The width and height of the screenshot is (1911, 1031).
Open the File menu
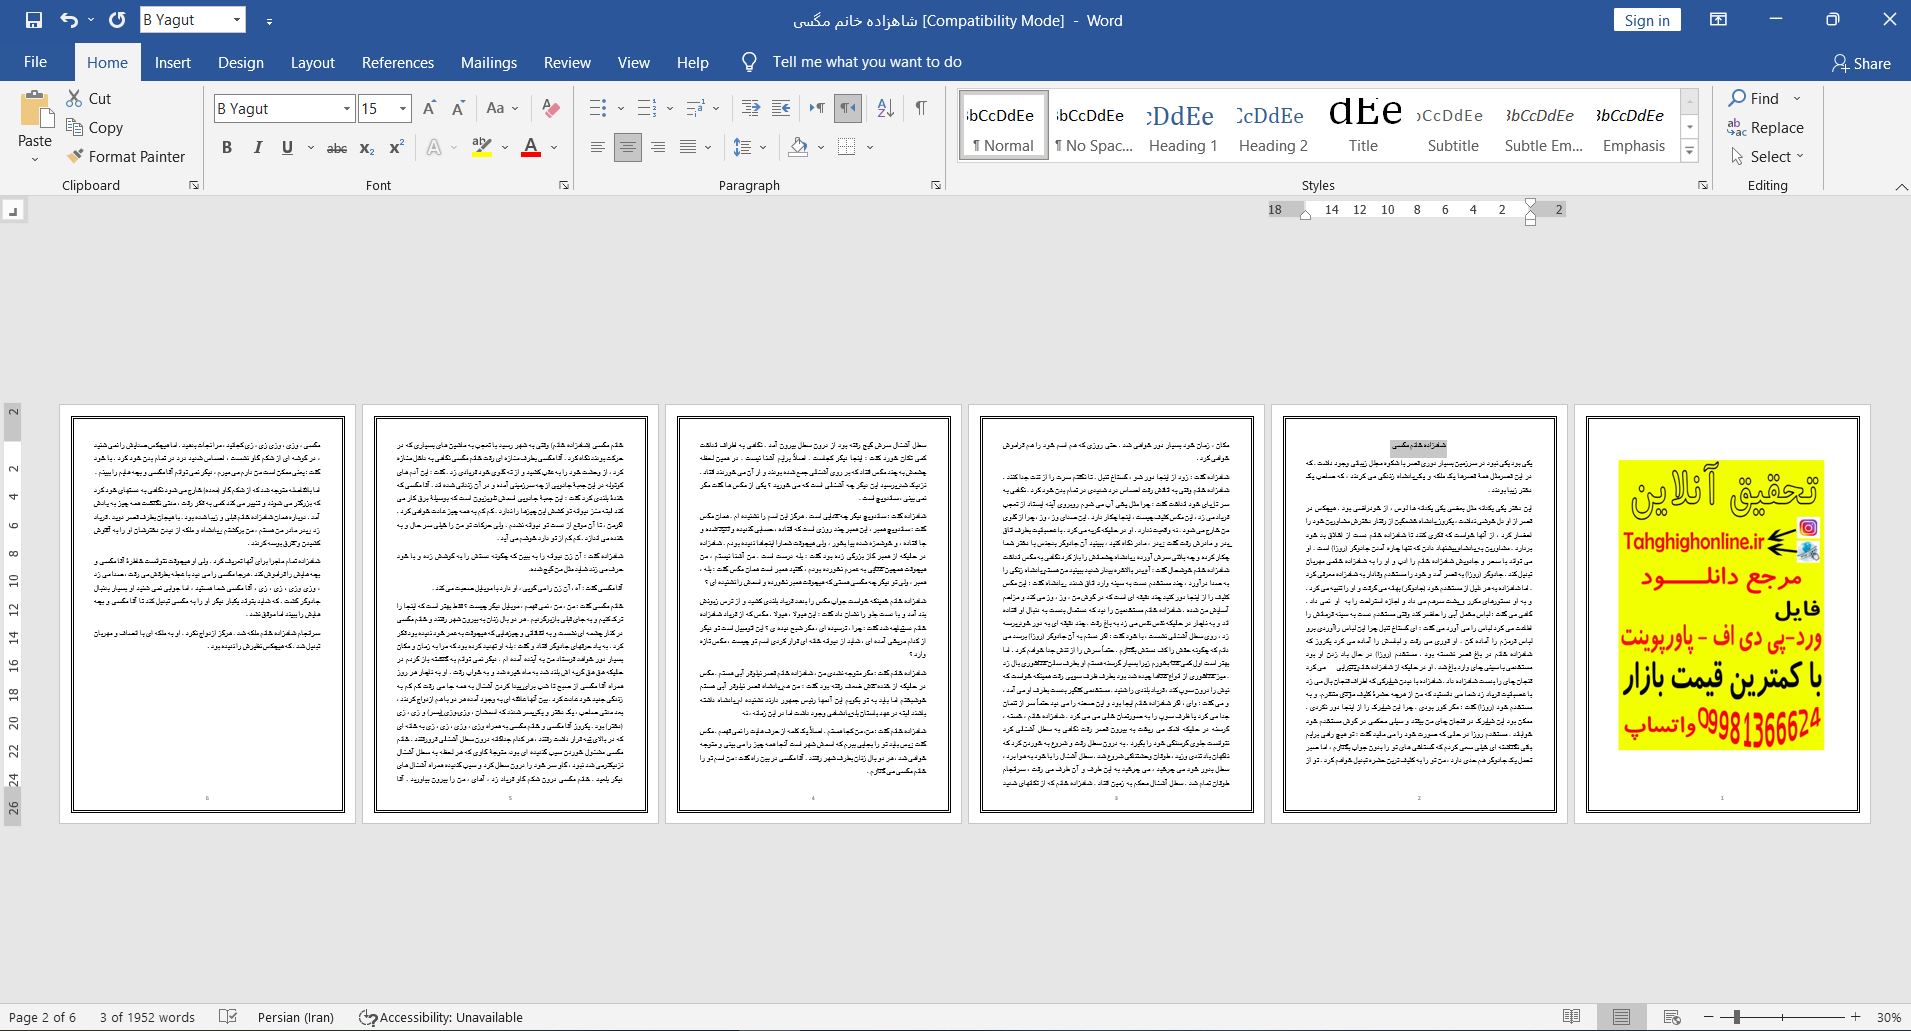[x=35, y=62]
